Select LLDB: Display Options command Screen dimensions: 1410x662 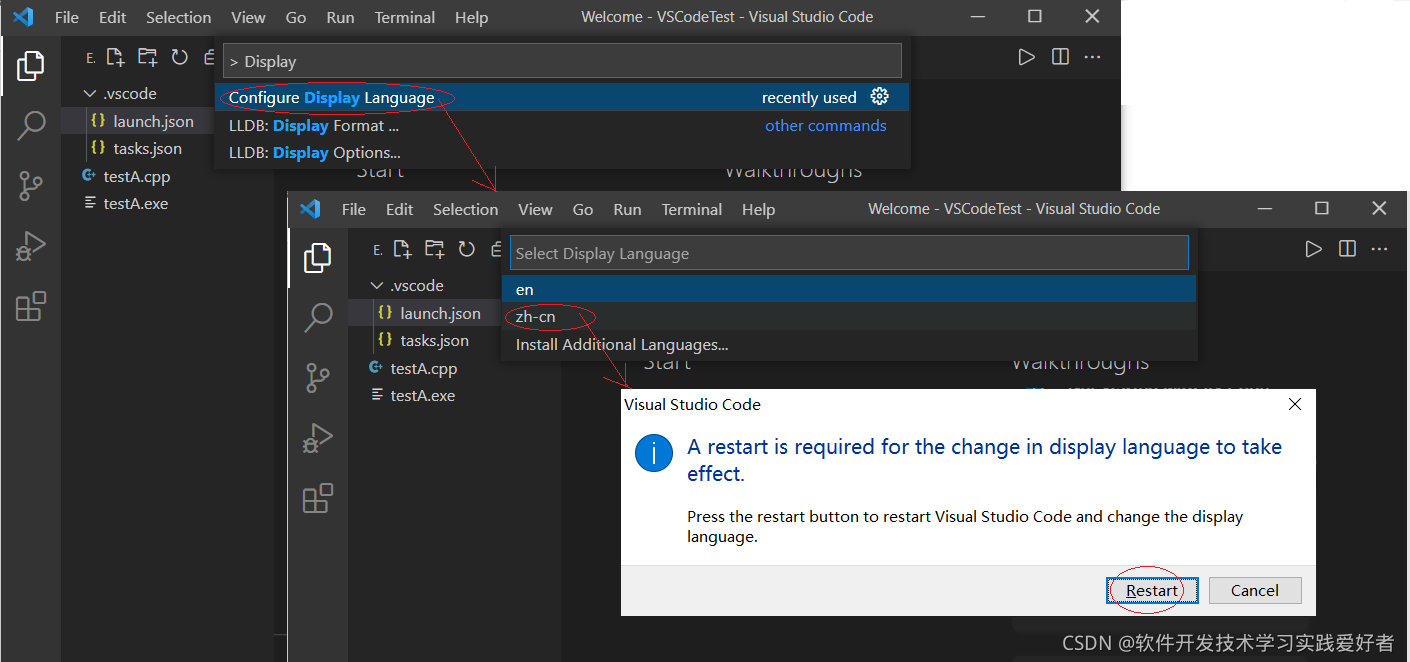pos(562,152)
